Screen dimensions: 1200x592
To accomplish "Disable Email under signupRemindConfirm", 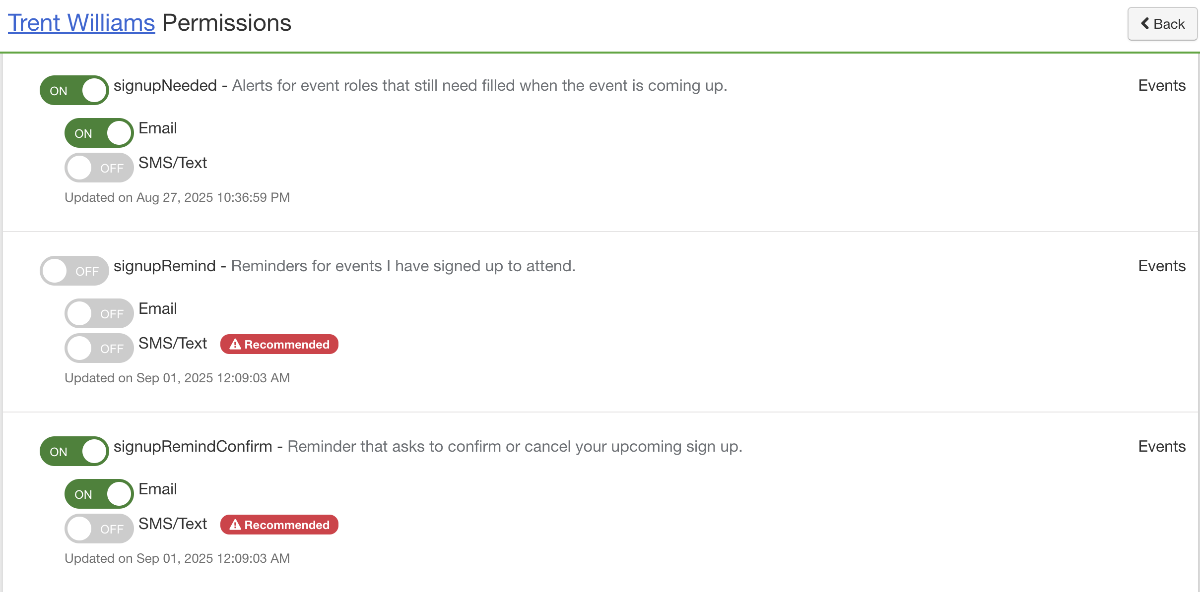I will pos(99,494).
